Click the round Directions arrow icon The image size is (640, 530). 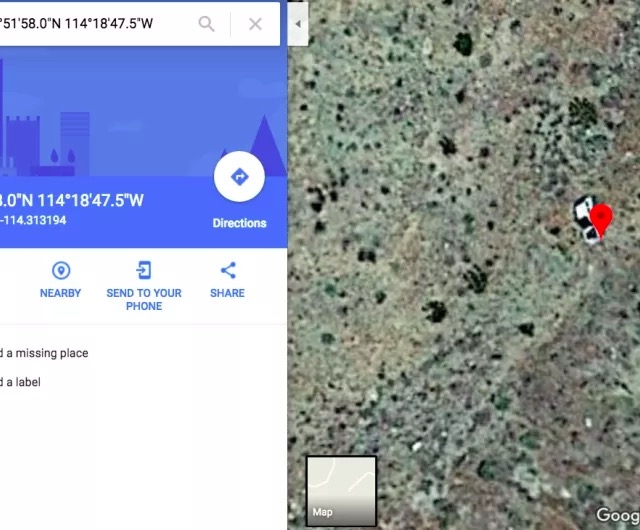(239, 177)
